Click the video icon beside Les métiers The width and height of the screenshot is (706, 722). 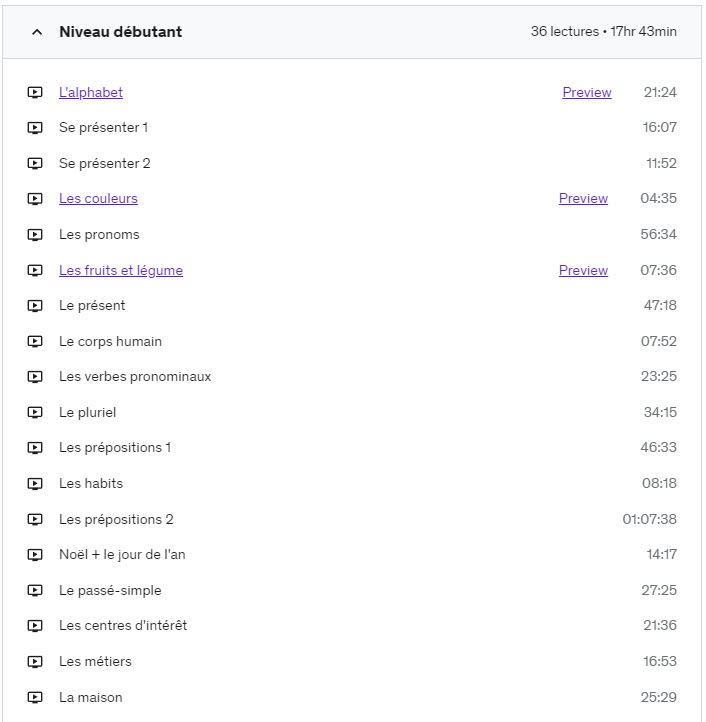point(35,661)
